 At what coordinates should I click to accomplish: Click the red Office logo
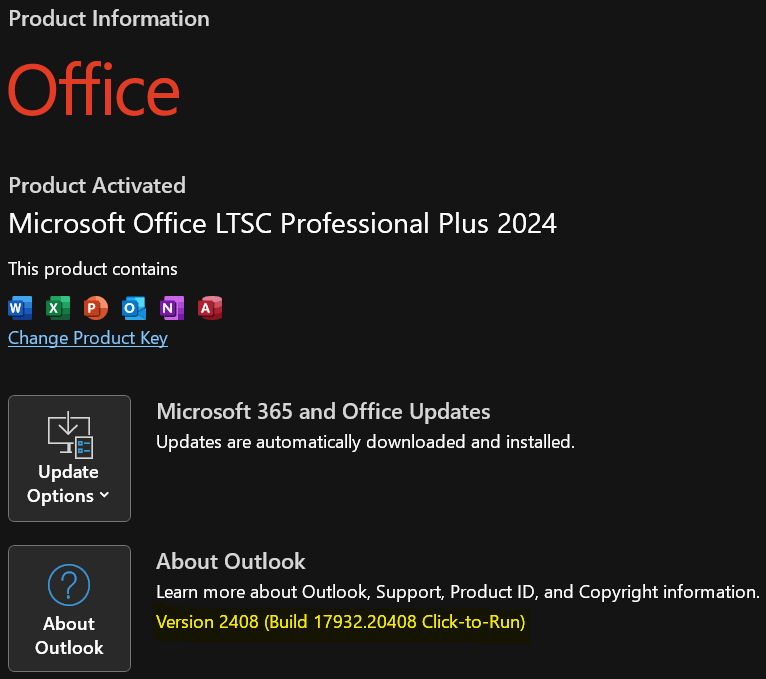(x=94, y=89)
